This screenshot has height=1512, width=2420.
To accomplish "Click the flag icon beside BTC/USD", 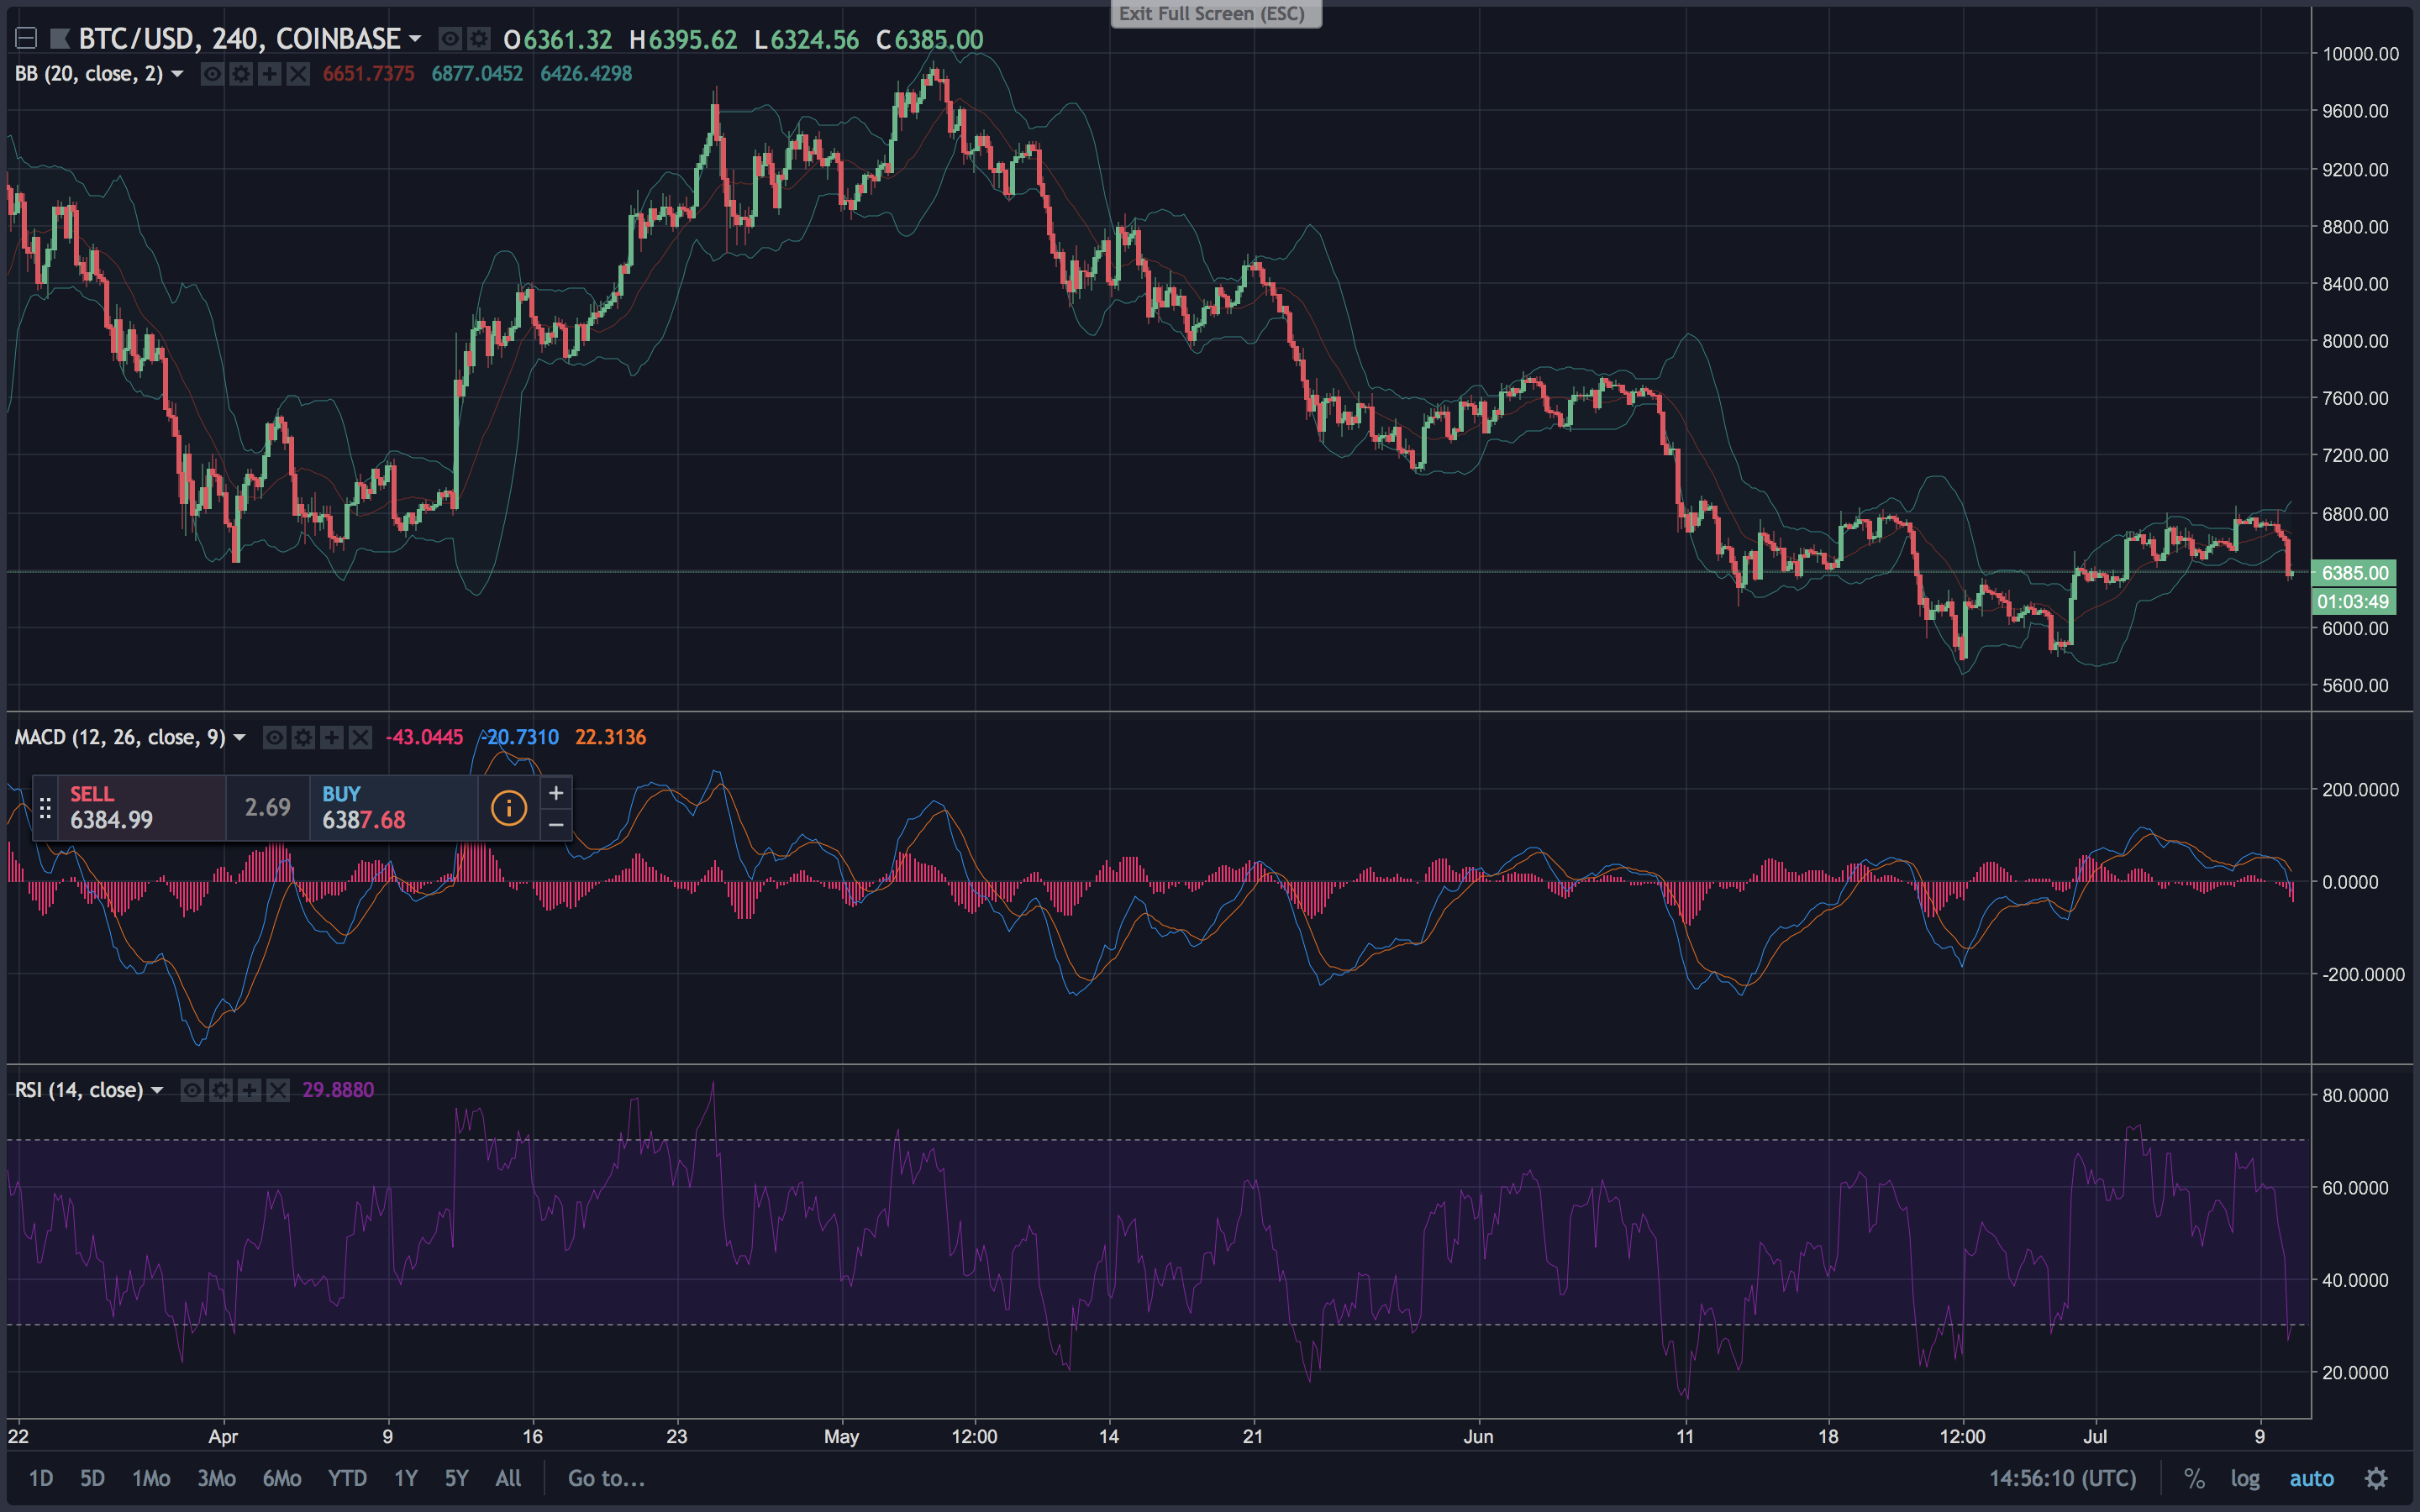I will (x=59, y=39).
